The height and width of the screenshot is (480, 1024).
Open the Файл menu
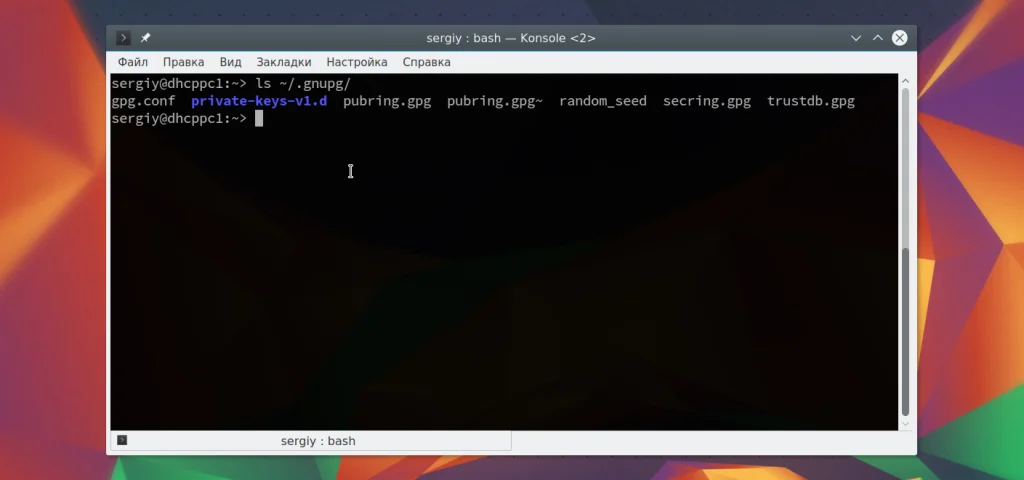(x=133, y=62)
